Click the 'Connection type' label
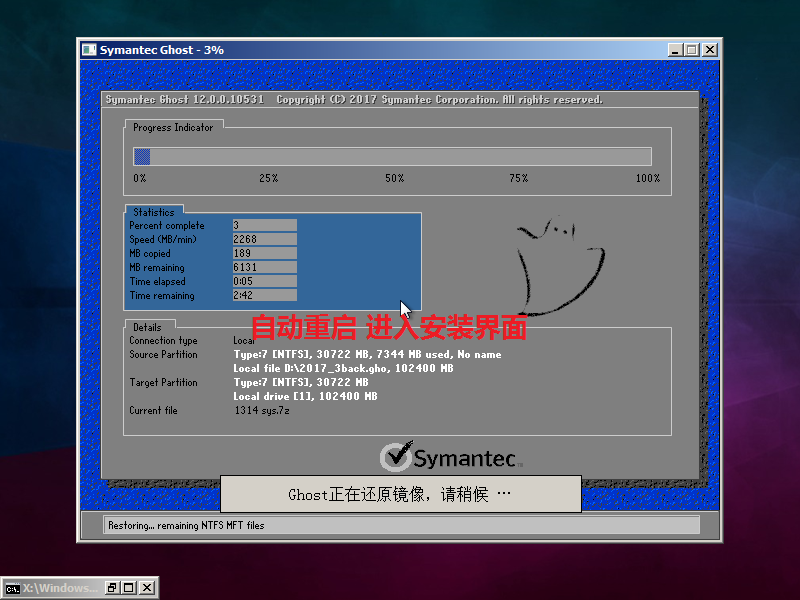This screenshot has width=800, height=600. (163, 340)
